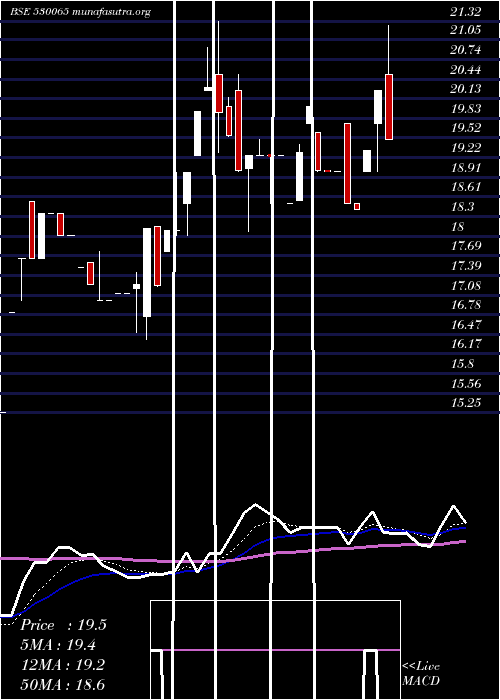Select the 21.32 price axis label
This screenshot has width=500, height=700.
point(466,12)
